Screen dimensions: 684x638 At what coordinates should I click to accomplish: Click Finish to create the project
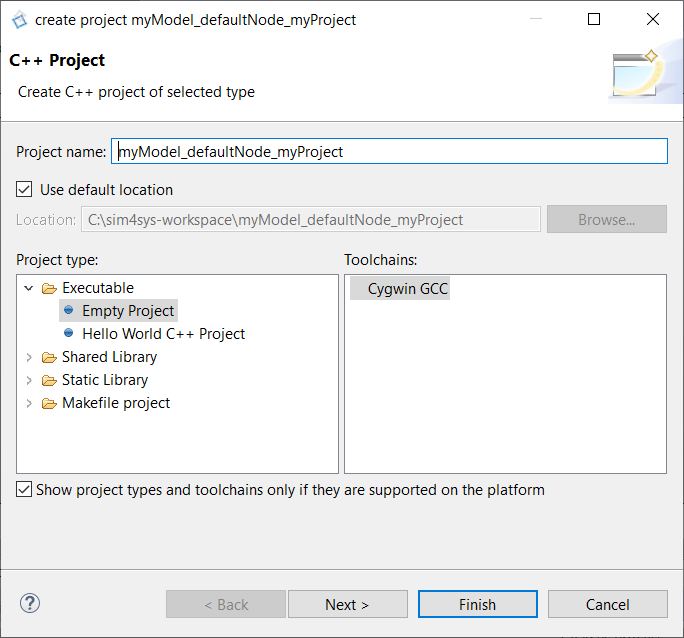click(478, 604)
